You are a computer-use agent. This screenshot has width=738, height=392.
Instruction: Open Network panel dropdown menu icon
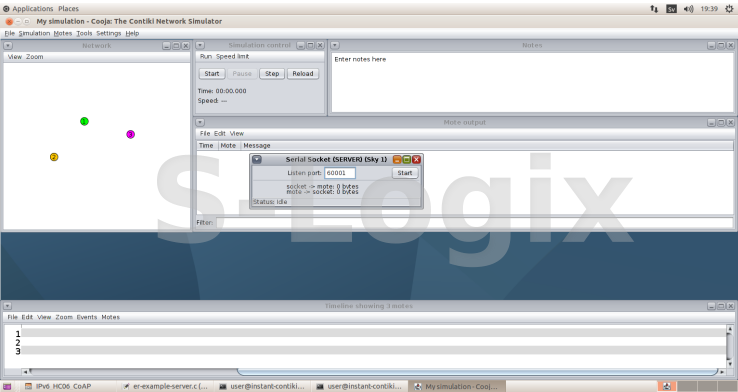click(8, 46)
